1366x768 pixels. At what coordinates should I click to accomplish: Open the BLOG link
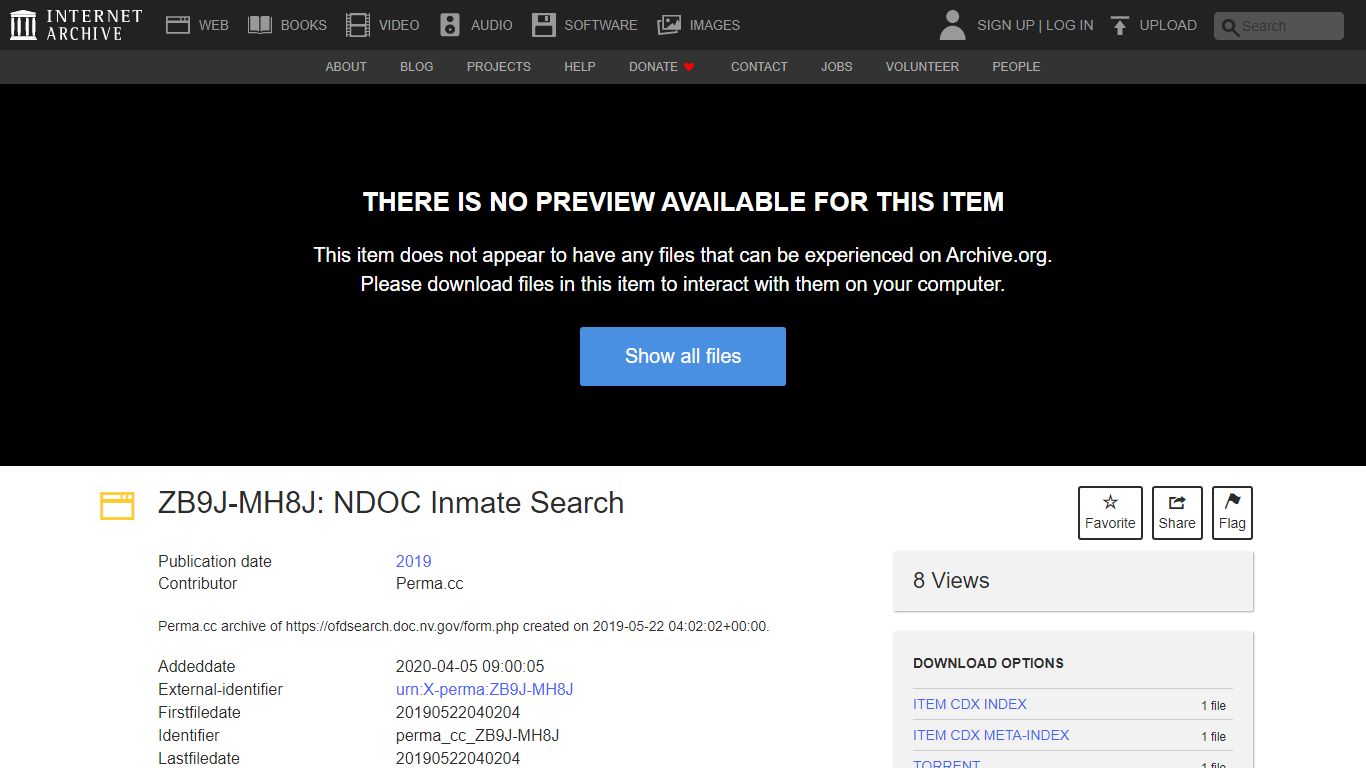pos(417,67)
